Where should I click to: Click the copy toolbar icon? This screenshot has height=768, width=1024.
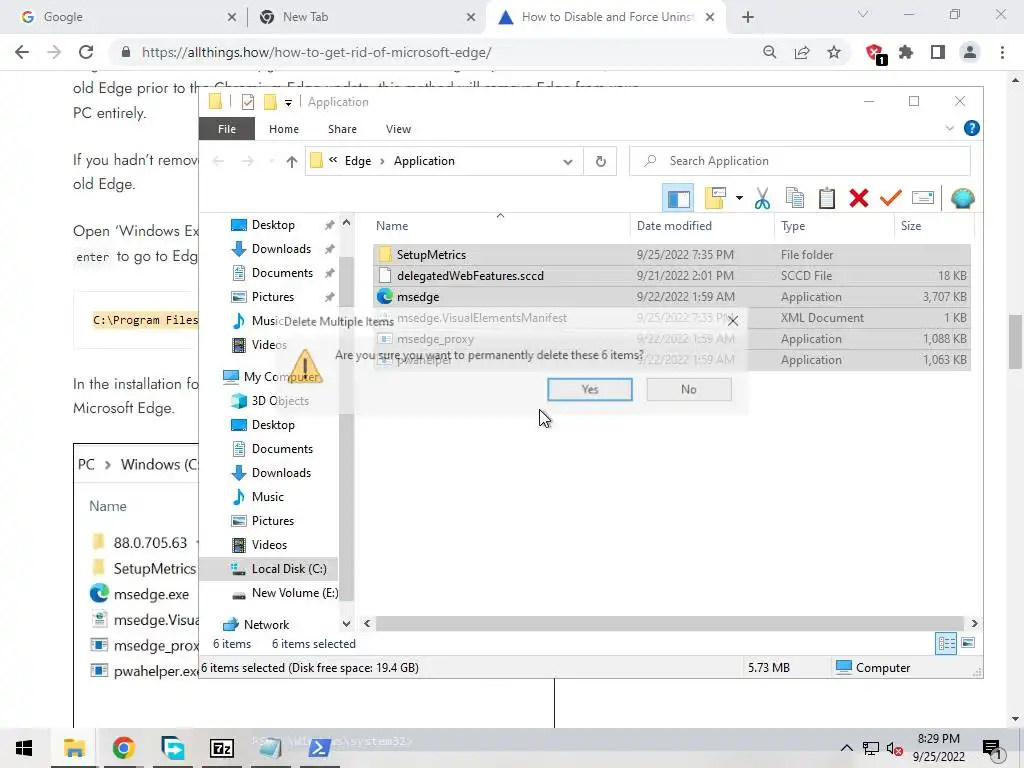pos(795,198)
